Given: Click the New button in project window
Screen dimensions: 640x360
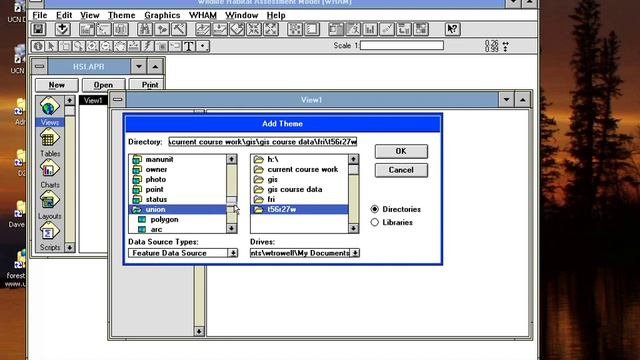Looking at the screenshot, I should pyautogui.click(x=57, y=85).
